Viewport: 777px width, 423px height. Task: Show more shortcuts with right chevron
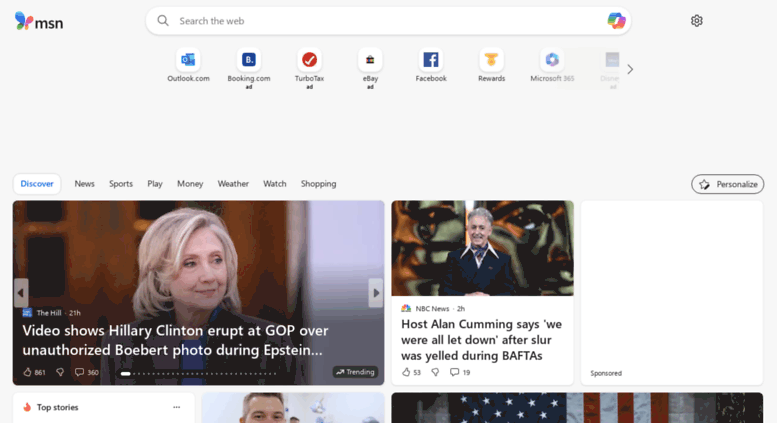click(630, 69)
